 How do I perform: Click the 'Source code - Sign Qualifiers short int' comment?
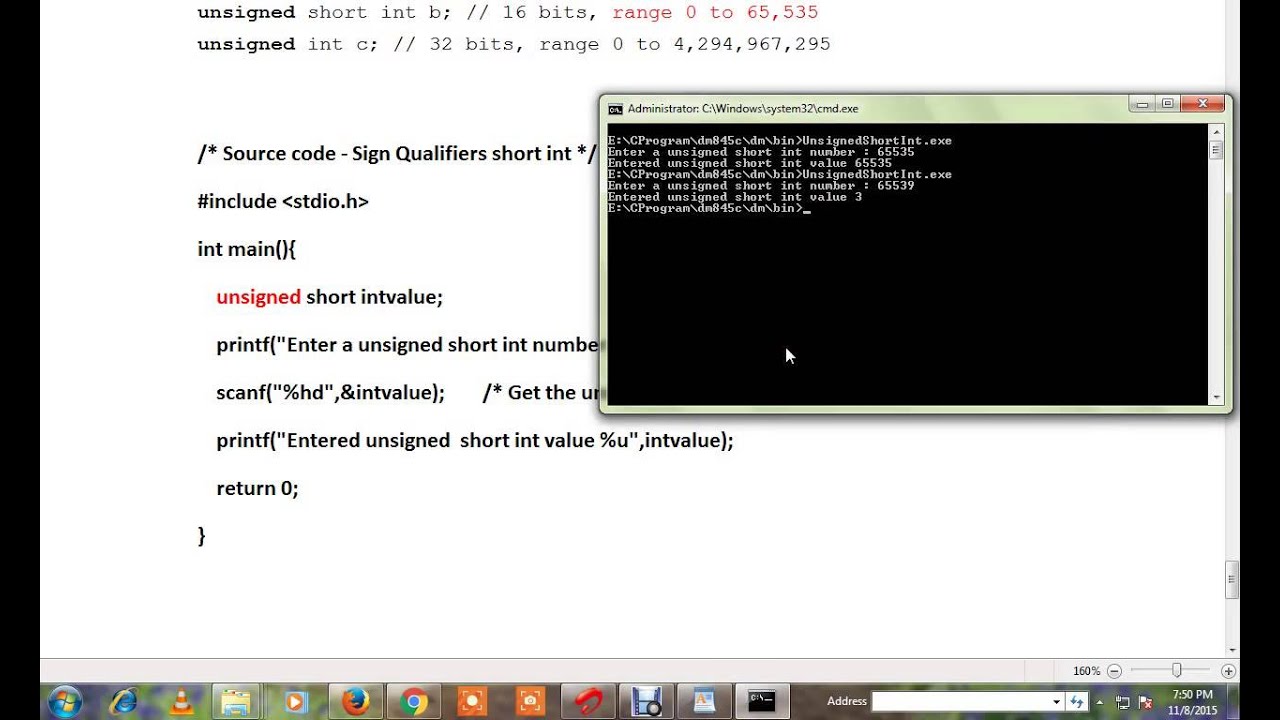(x=397, y=154)
